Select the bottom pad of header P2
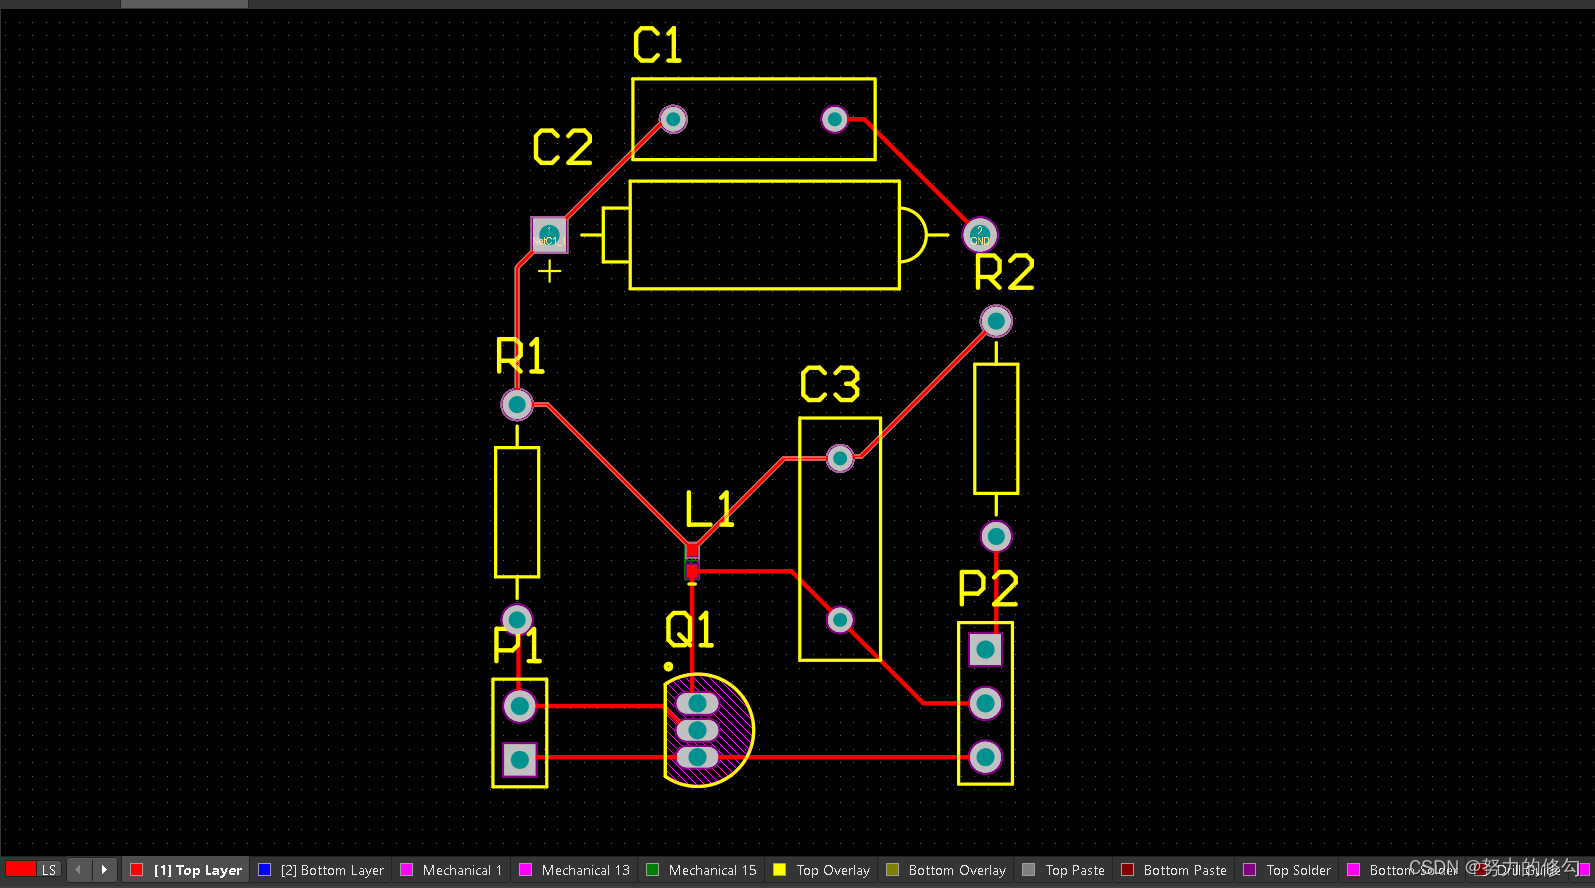The height and width of the screenshot is (888, 1595). click(x=986, y=757)
